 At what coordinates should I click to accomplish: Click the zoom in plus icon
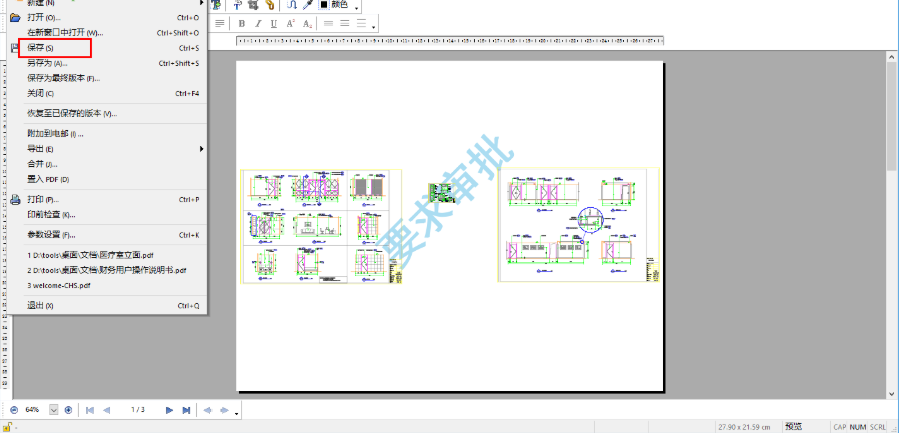(69, 410)
